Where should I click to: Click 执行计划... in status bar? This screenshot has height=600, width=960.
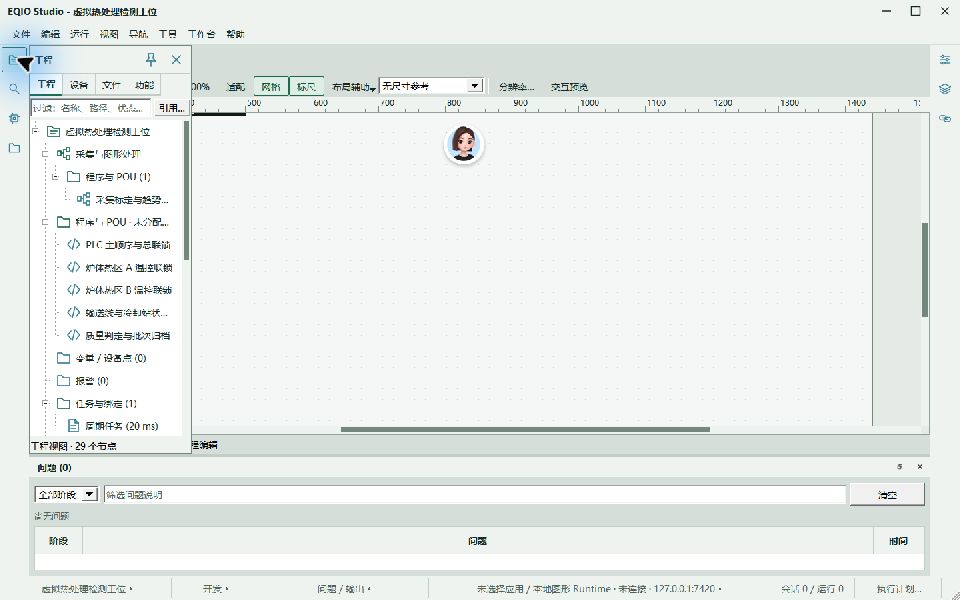(x=899, y=588)
